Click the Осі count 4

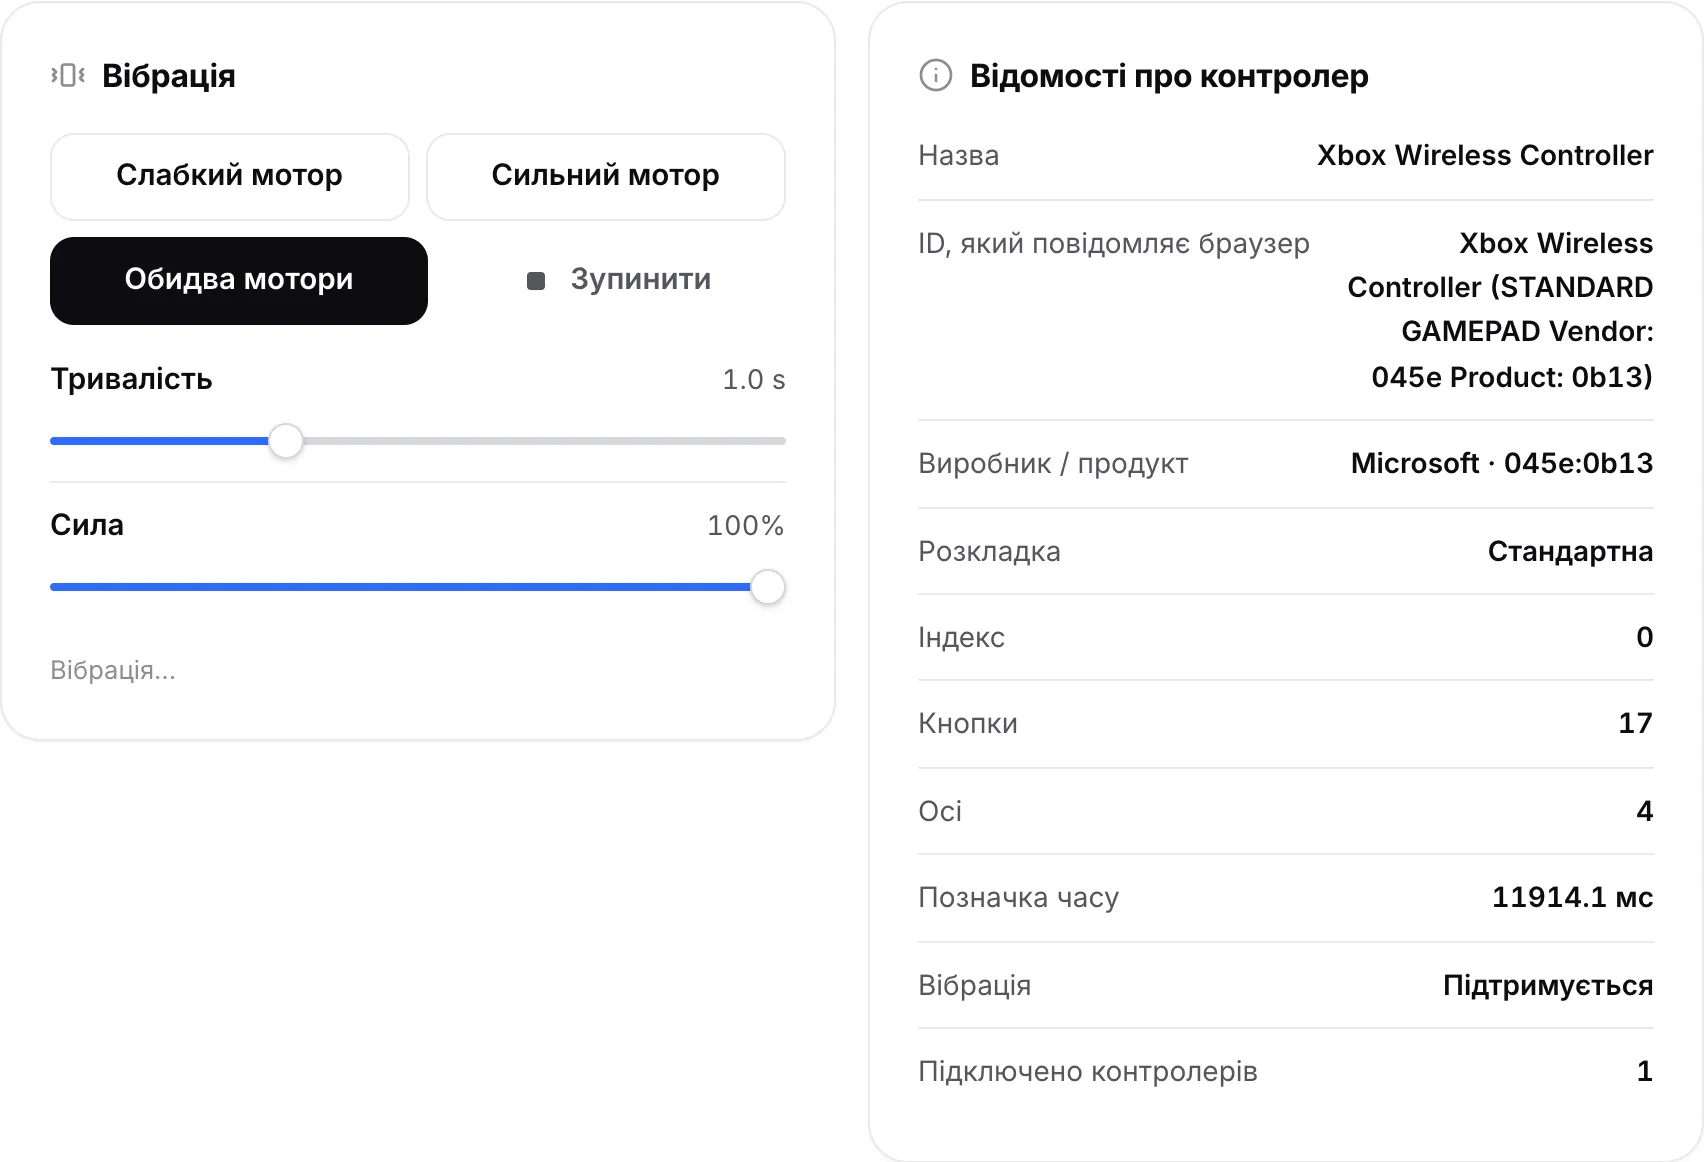click(x=1645, y=812)
